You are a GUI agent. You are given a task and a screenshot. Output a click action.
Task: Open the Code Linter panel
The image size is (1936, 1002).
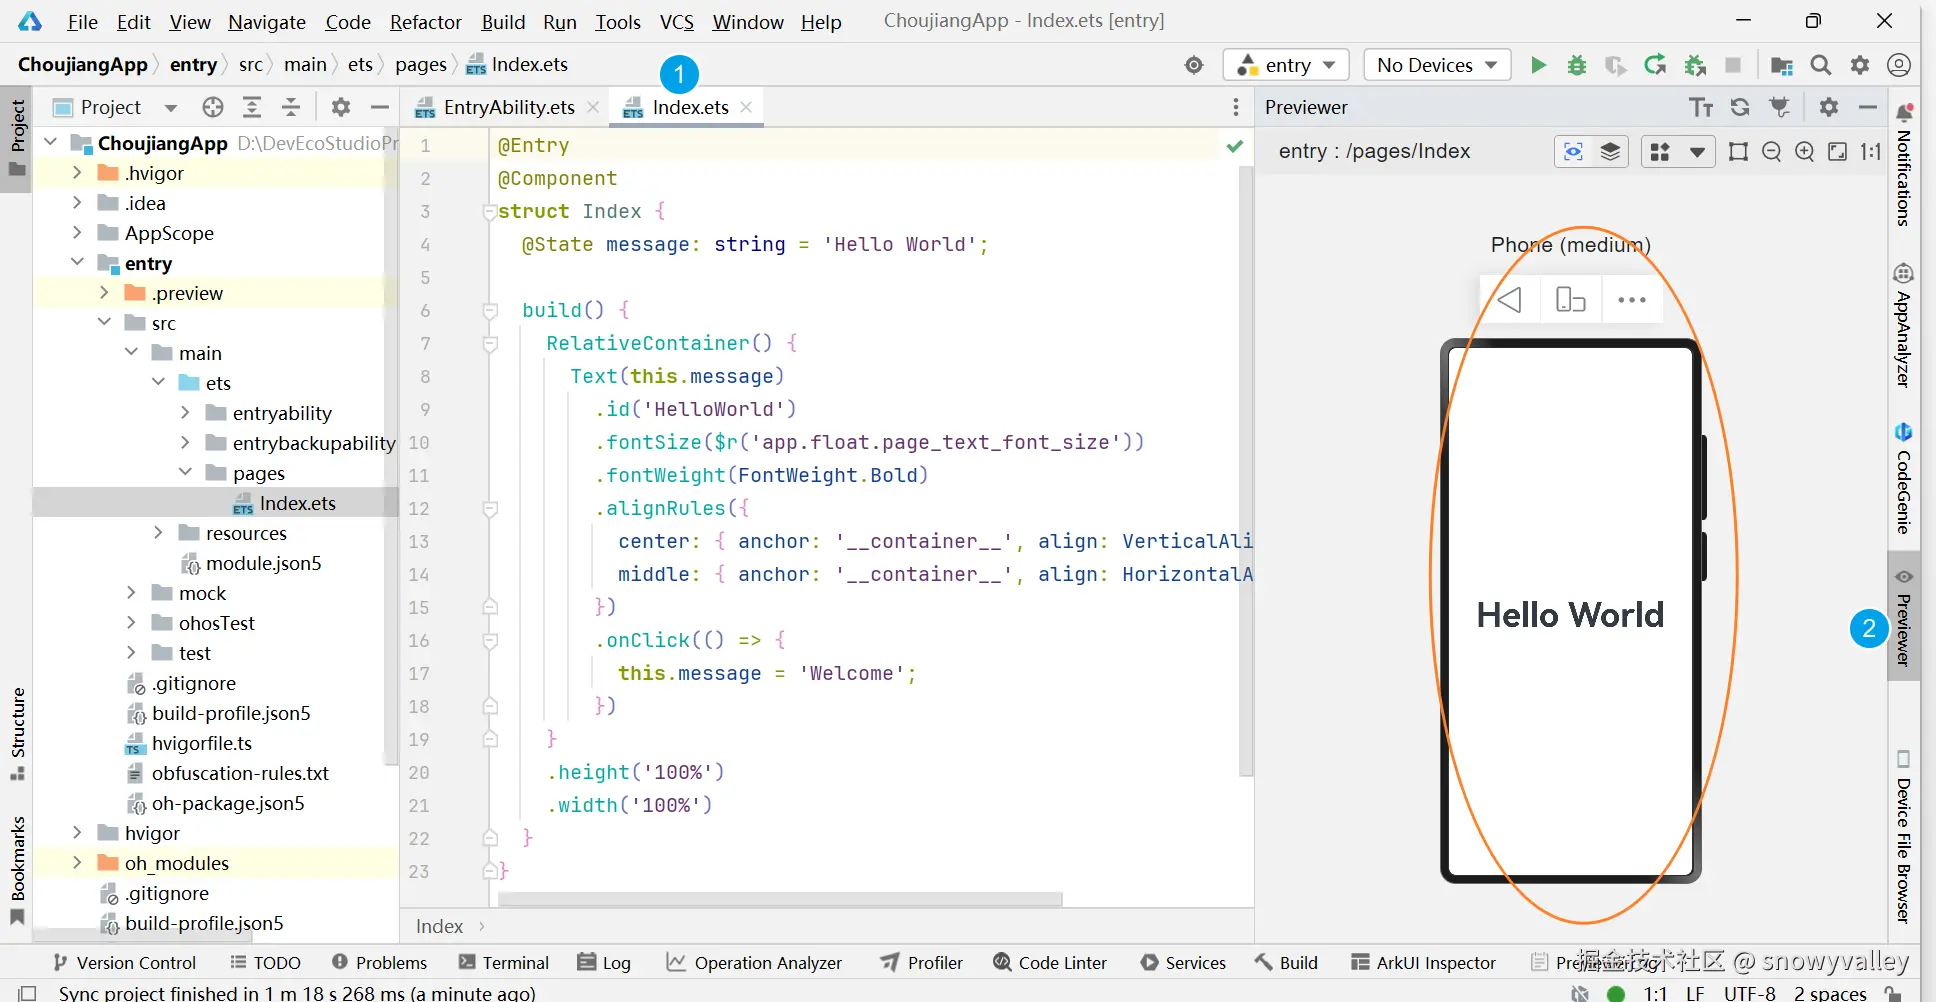coord(1050,962)
